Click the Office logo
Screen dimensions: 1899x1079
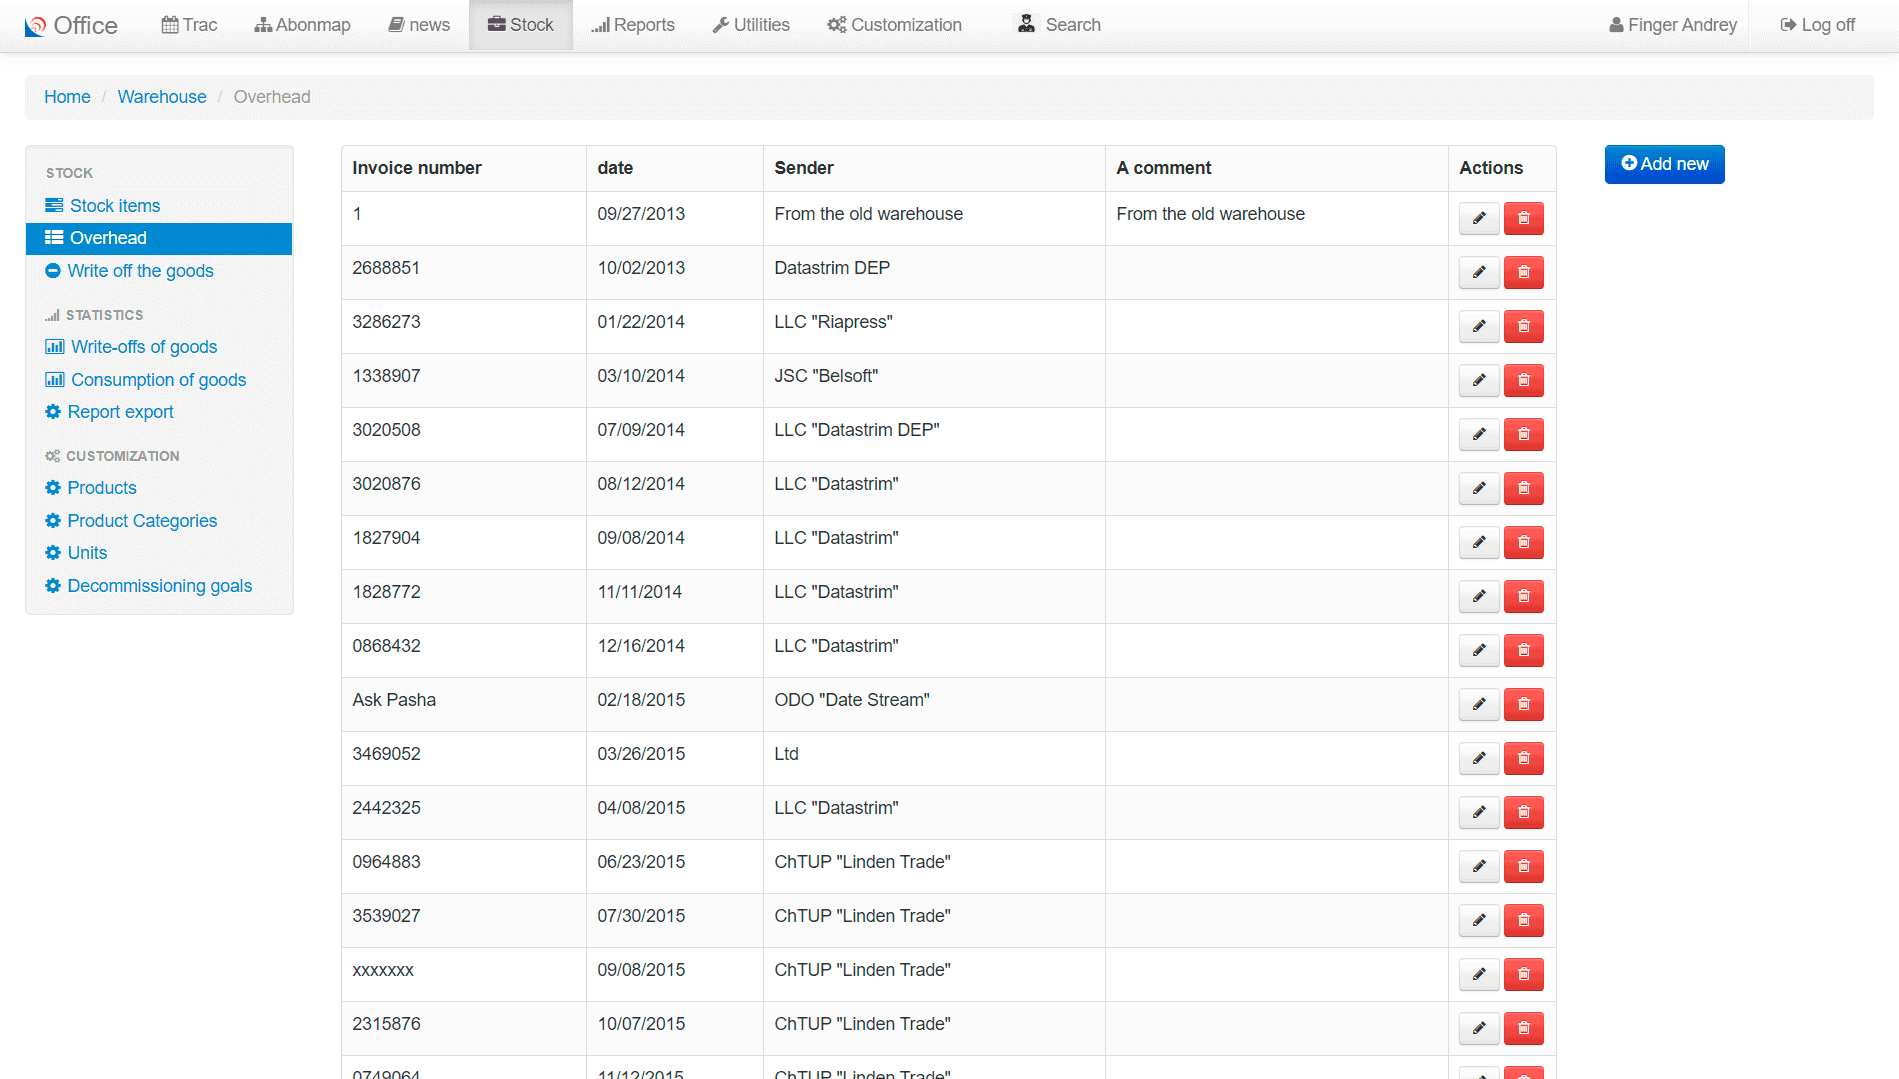pos(71,25)
